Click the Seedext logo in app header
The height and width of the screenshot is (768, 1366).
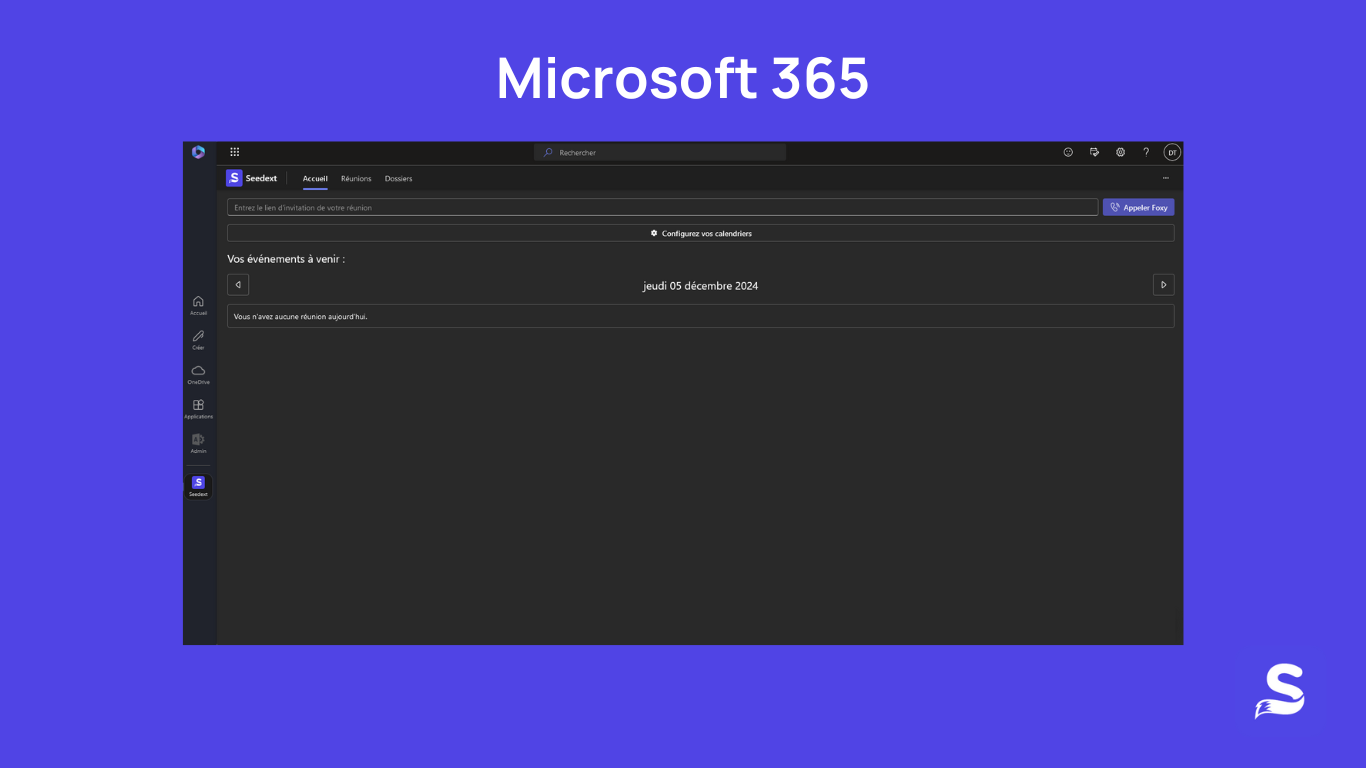coord(234,178)
